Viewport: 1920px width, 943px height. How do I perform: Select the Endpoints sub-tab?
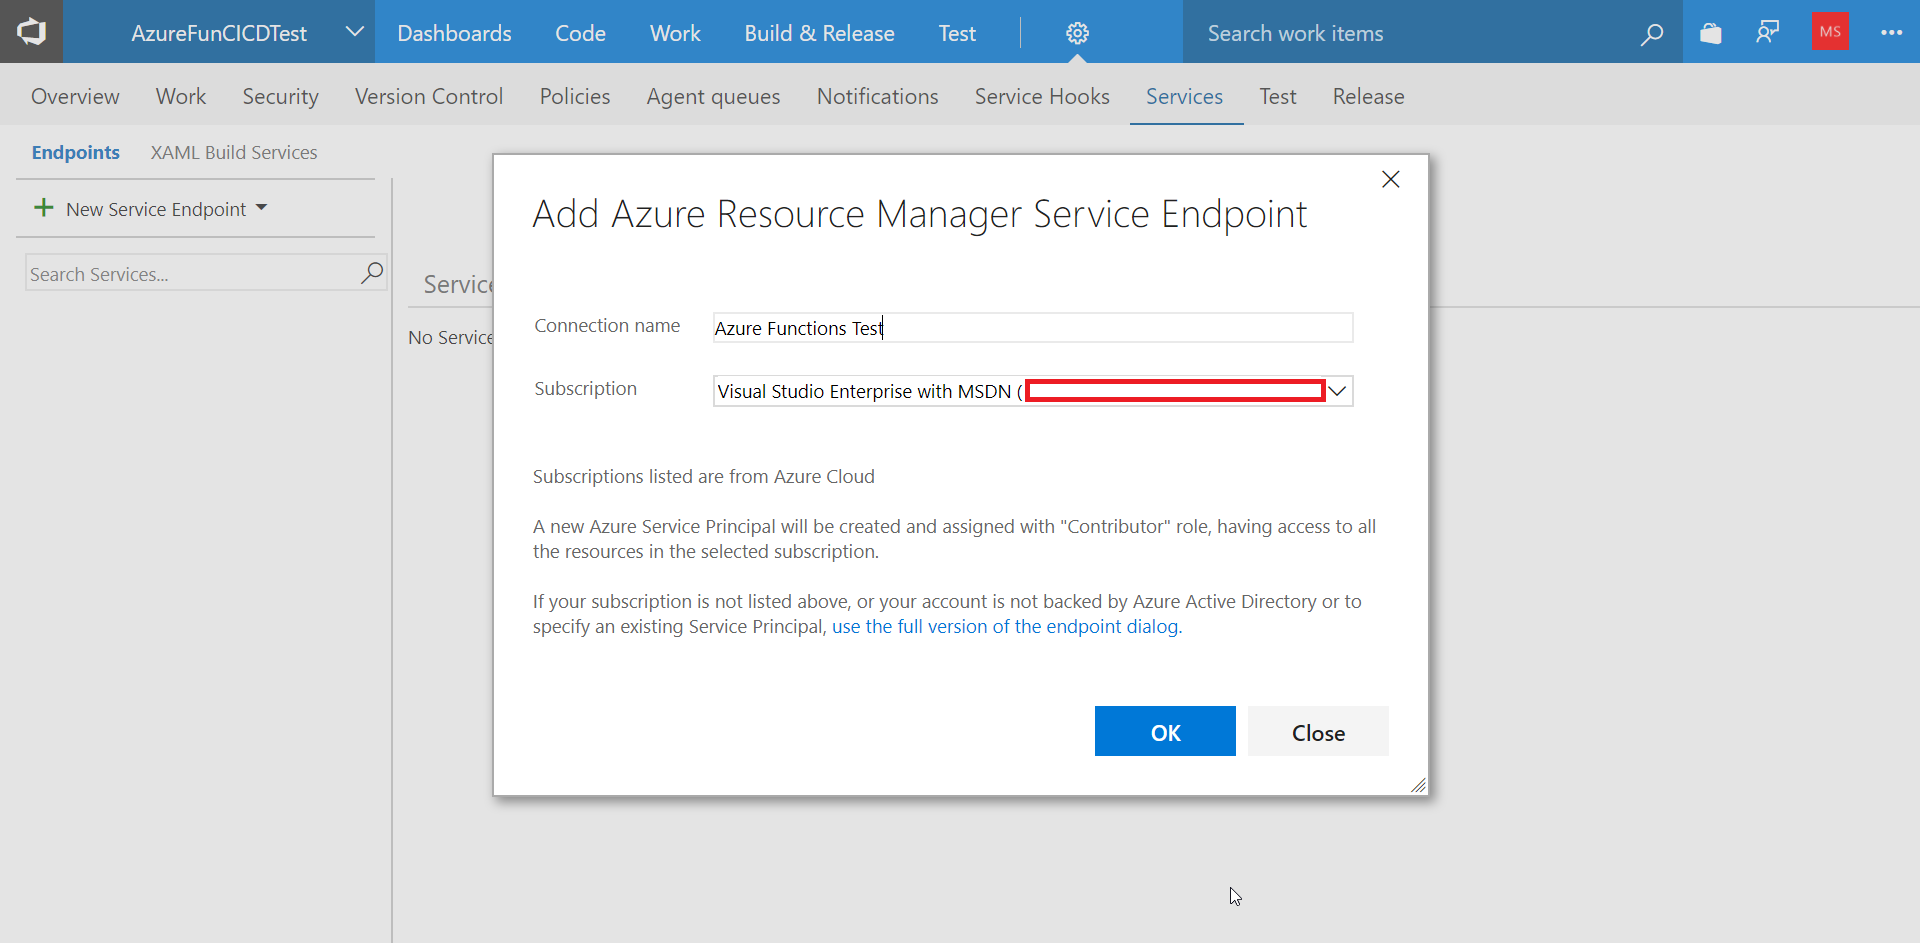tap(75, 152)
